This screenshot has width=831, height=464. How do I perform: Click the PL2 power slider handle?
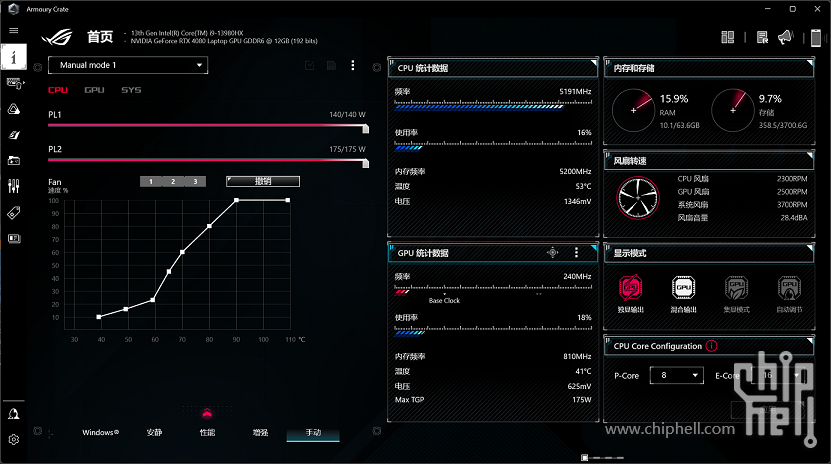[x=365, y=163]
